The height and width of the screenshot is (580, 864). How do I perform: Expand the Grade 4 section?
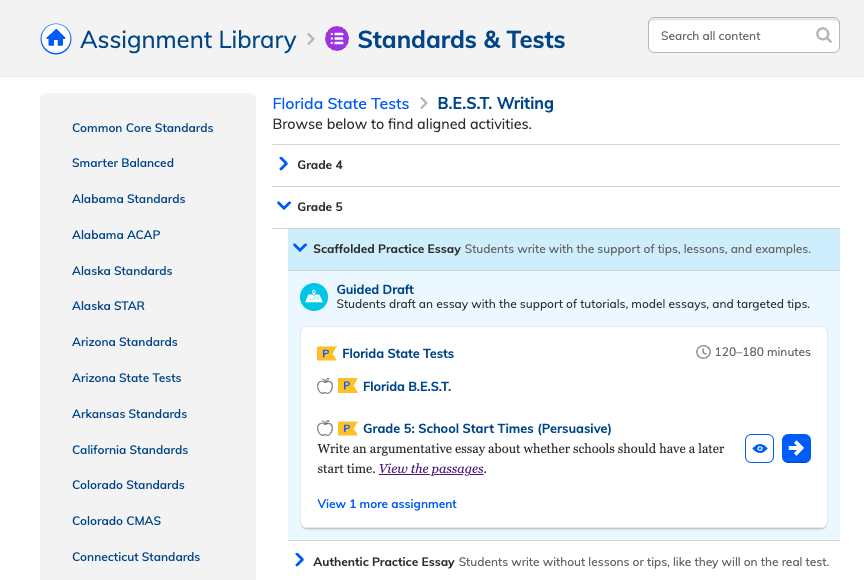point(283,164)
